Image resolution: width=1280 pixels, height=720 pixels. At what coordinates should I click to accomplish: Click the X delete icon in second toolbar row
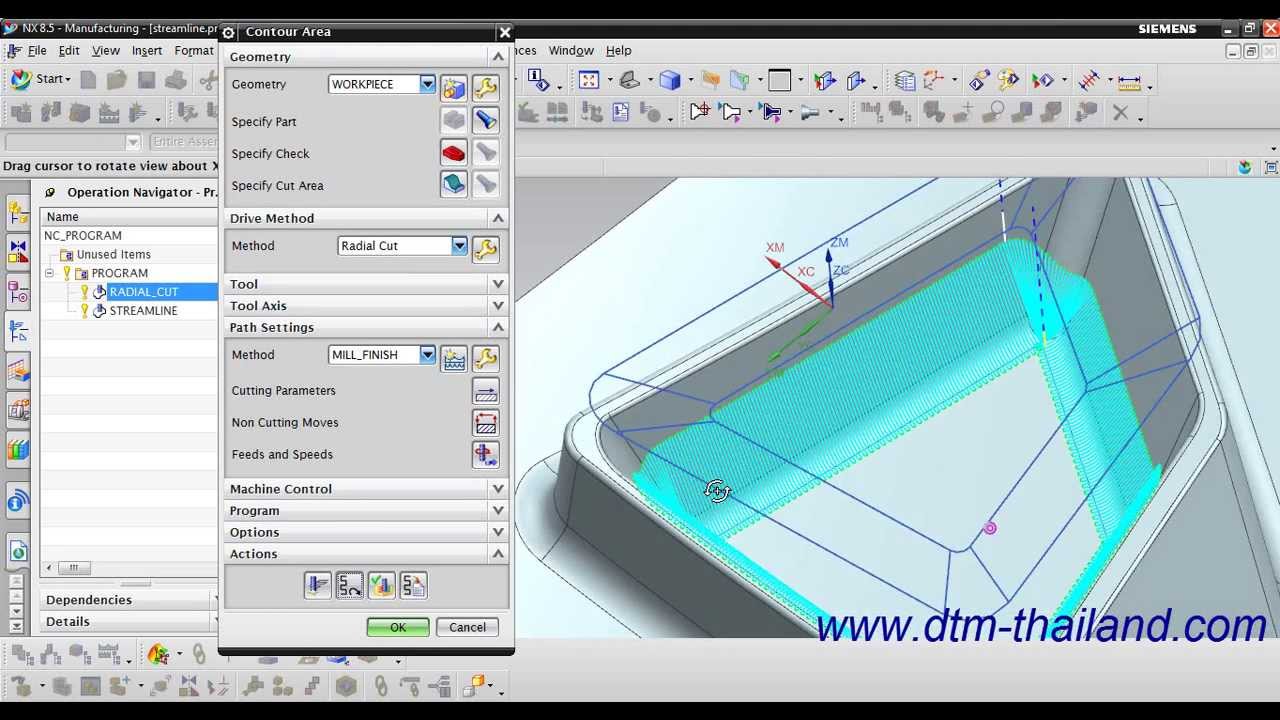tap(1120, 113)
